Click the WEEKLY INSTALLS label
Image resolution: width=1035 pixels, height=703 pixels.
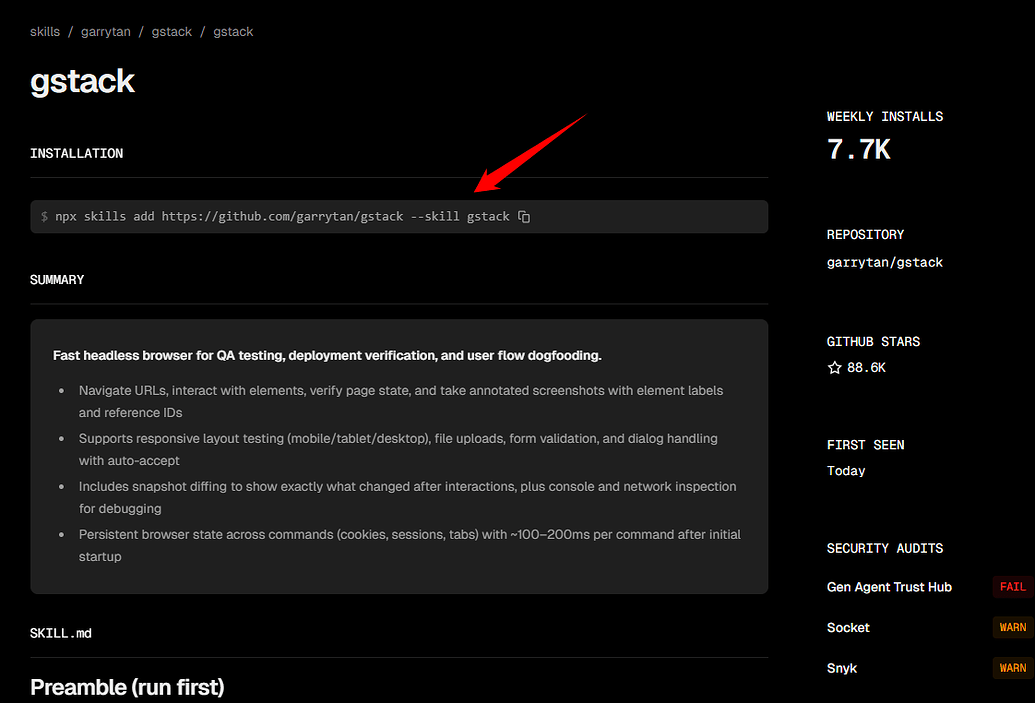coord(885,117)
